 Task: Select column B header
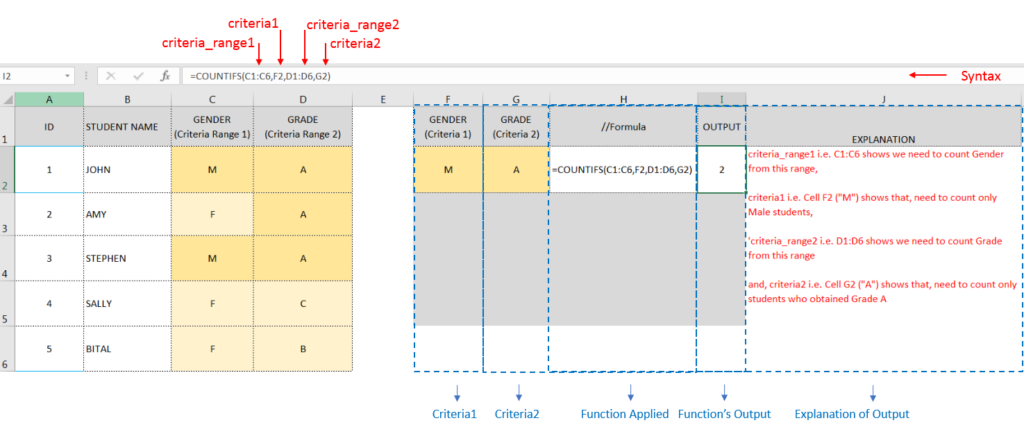[127, 99]
